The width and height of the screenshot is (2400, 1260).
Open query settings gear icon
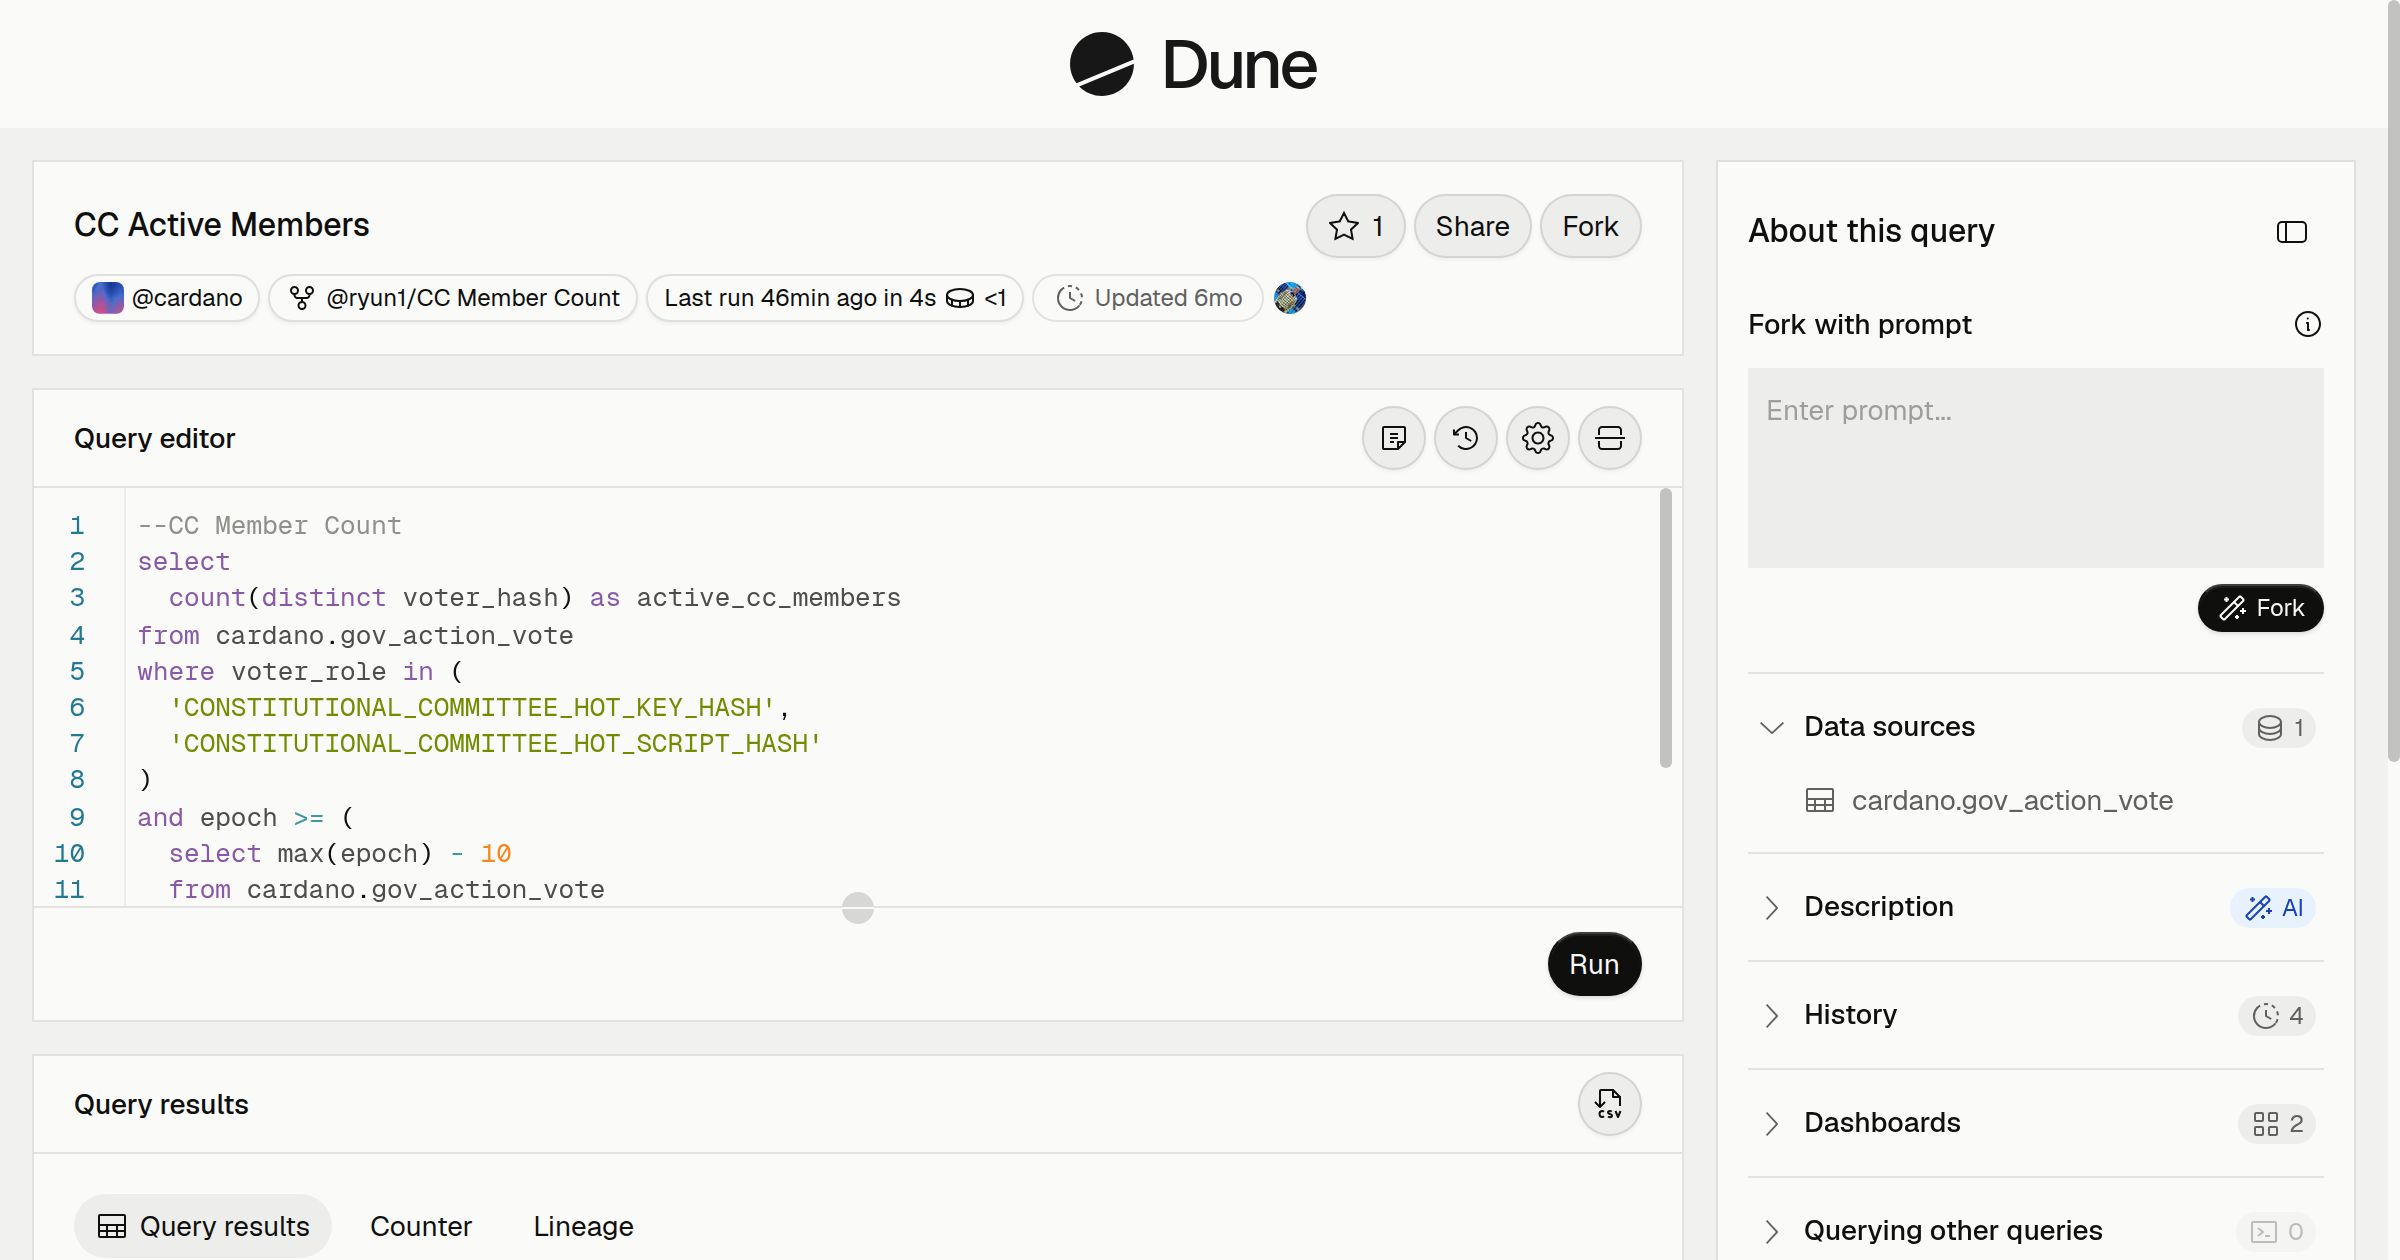tap(1538, 438)
